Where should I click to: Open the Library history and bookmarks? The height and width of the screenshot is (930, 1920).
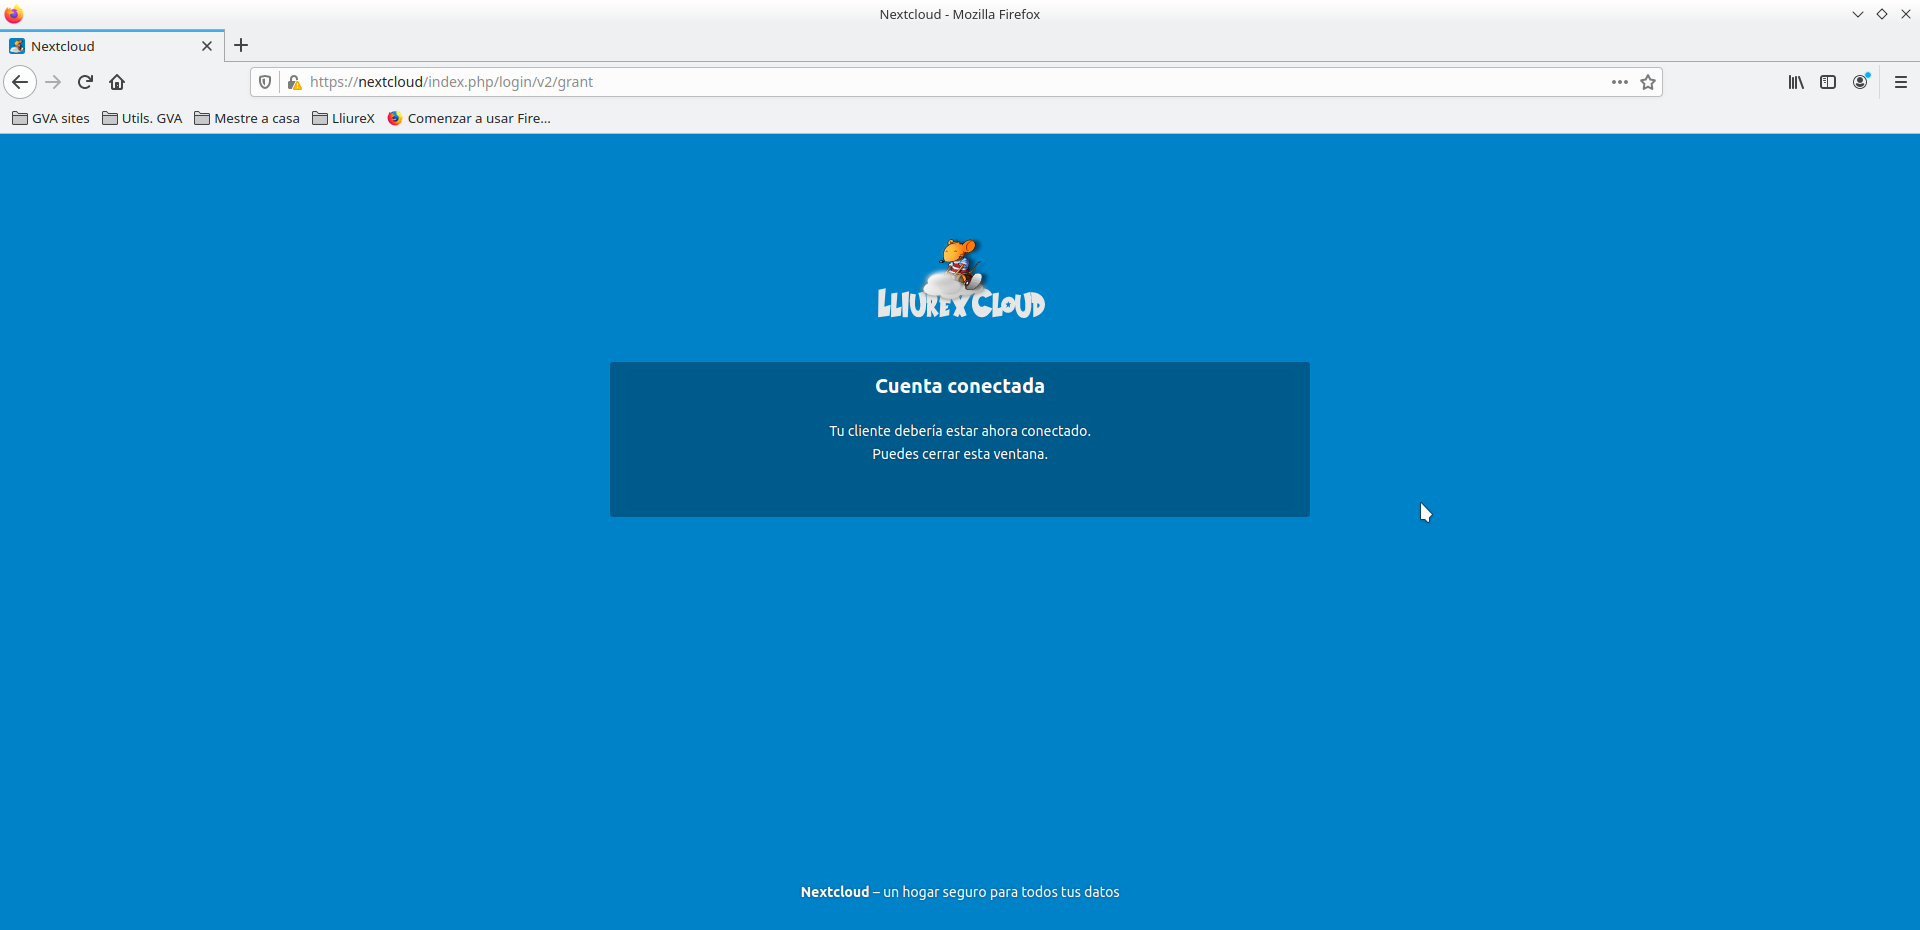(1796, 82)
